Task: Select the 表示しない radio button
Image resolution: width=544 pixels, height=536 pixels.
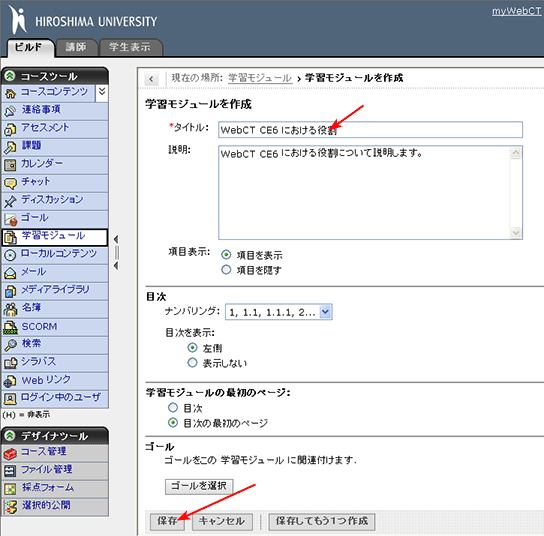Action: [x=192, y=363]
